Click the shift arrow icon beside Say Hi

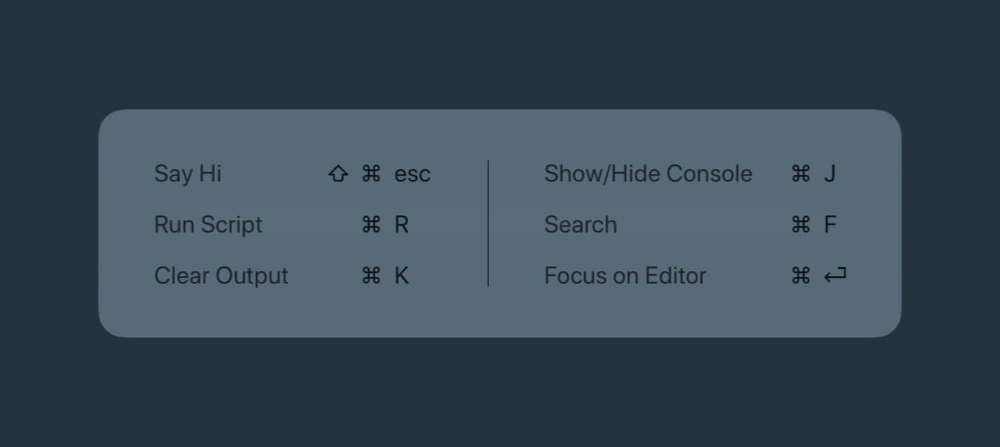click(338, 174)
